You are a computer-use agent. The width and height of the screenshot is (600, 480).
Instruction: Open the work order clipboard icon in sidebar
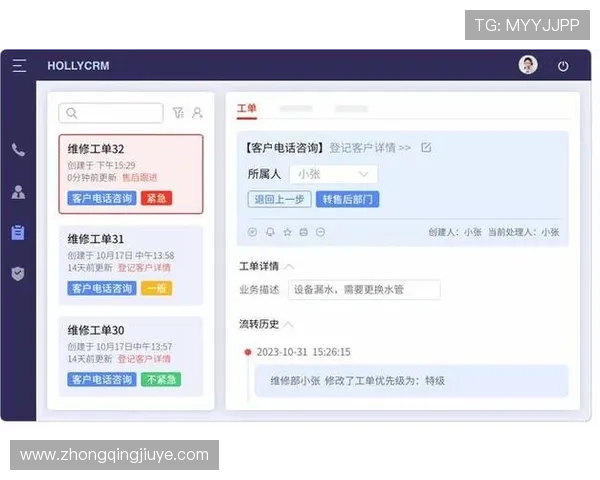tap(18, 232)
